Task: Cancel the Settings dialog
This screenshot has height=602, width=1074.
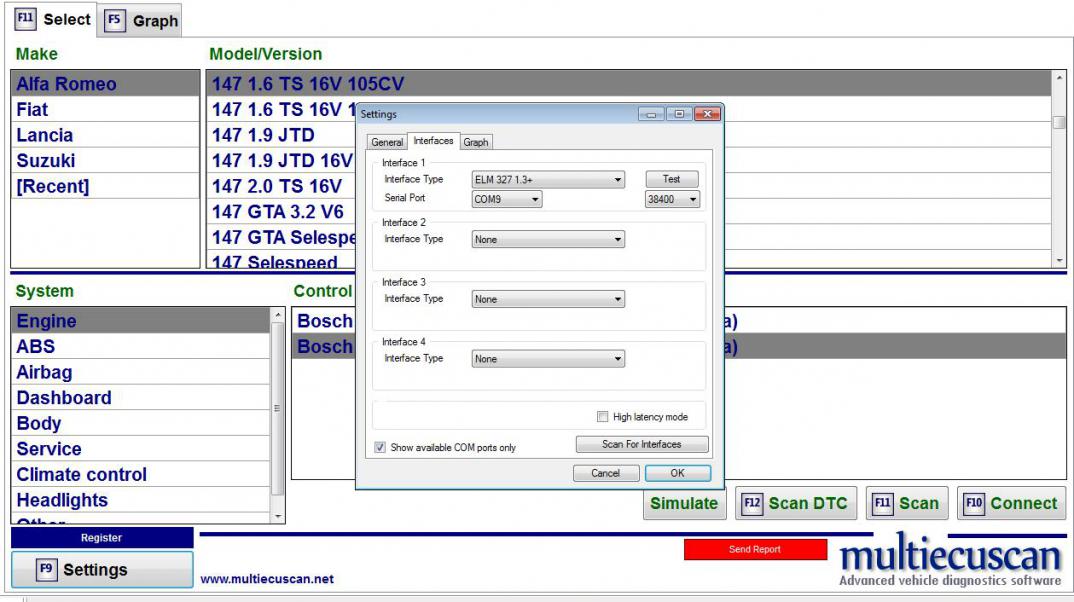Action: [605, 473]
